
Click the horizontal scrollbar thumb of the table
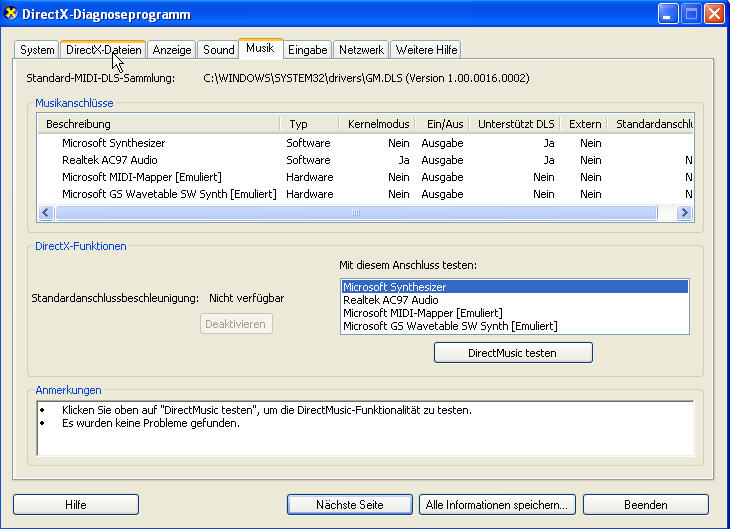click(356, 213)
